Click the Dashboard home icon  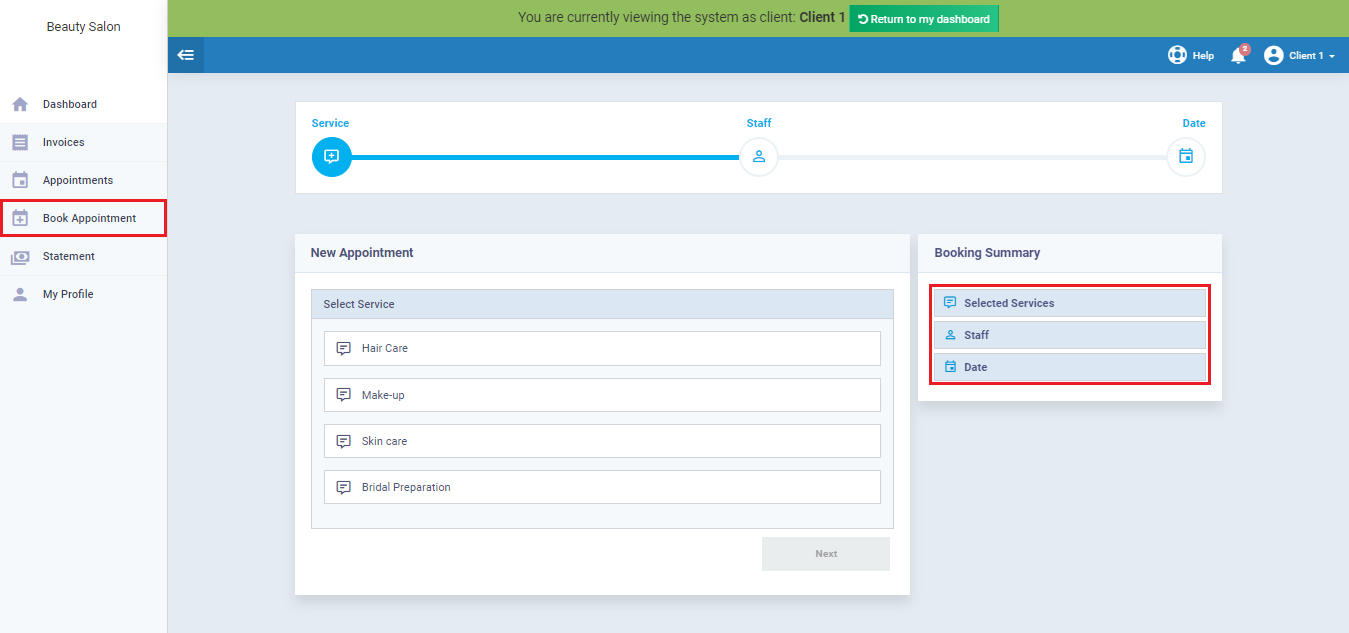pos(20,104)
